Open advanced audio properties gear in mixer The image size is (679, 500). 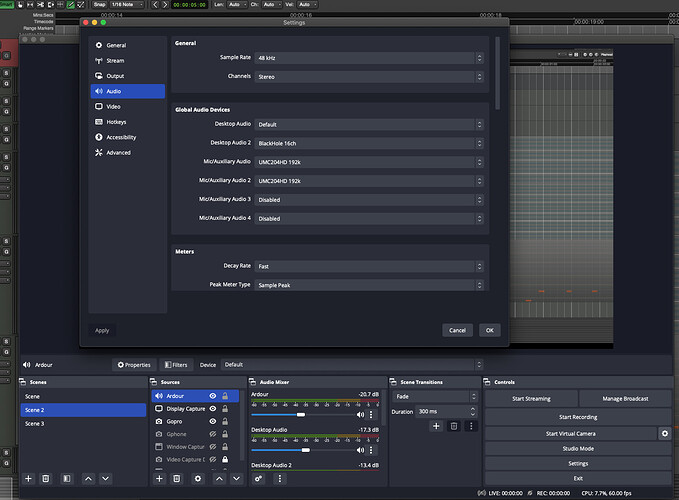pos(259,480)
